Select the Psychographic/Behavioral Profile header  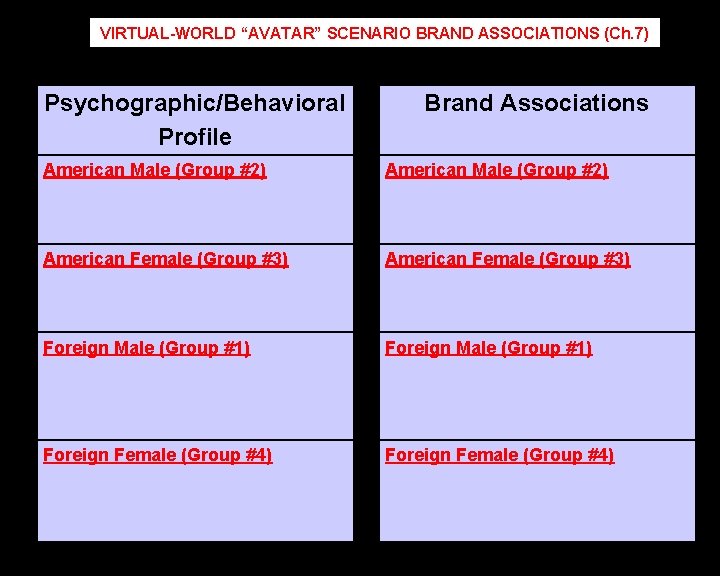[195, 120]
